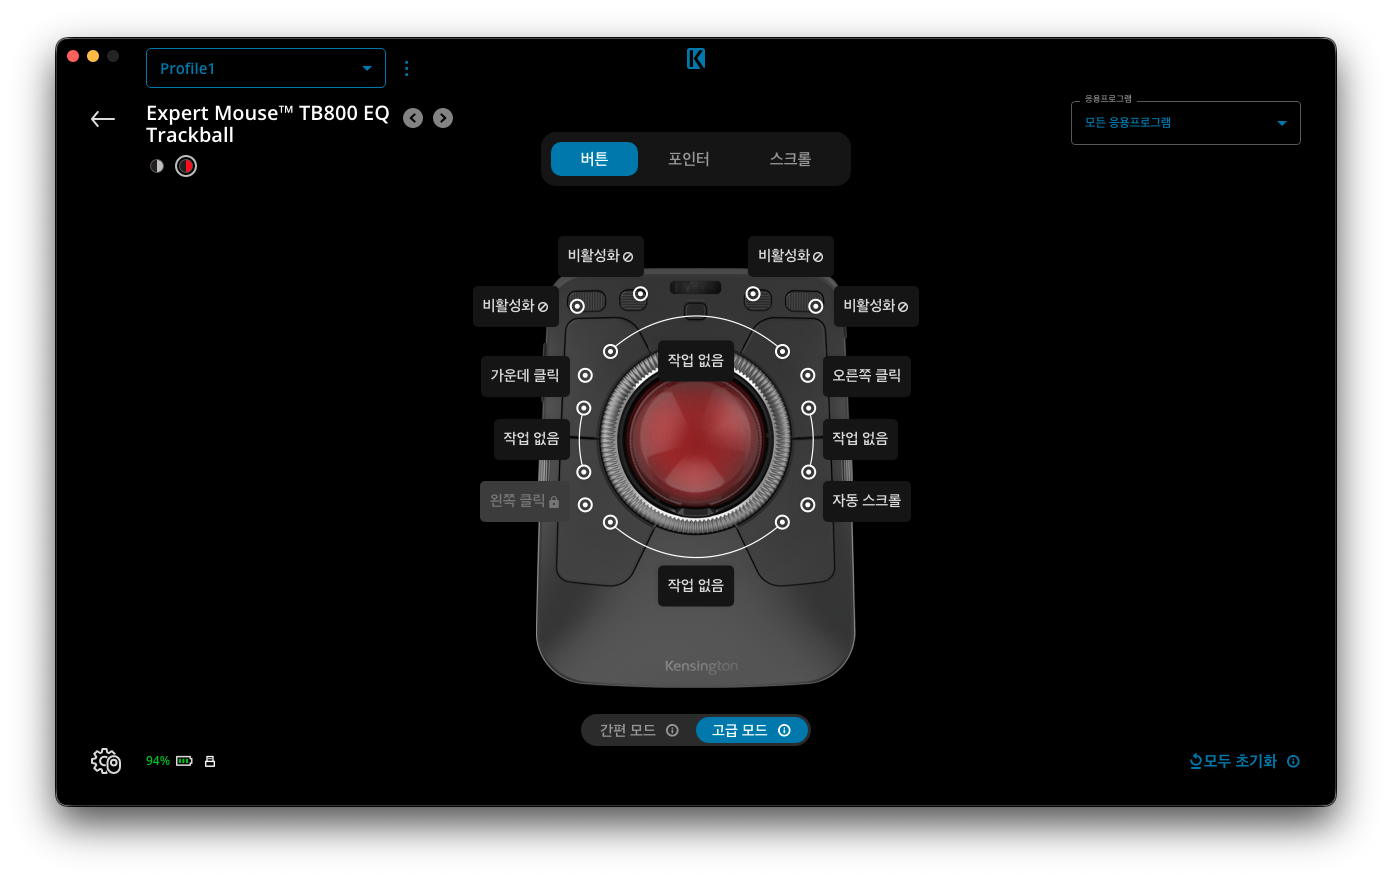
Task: Select the button marker beside 왼쪽 클릭
Action: pos(585,505)
